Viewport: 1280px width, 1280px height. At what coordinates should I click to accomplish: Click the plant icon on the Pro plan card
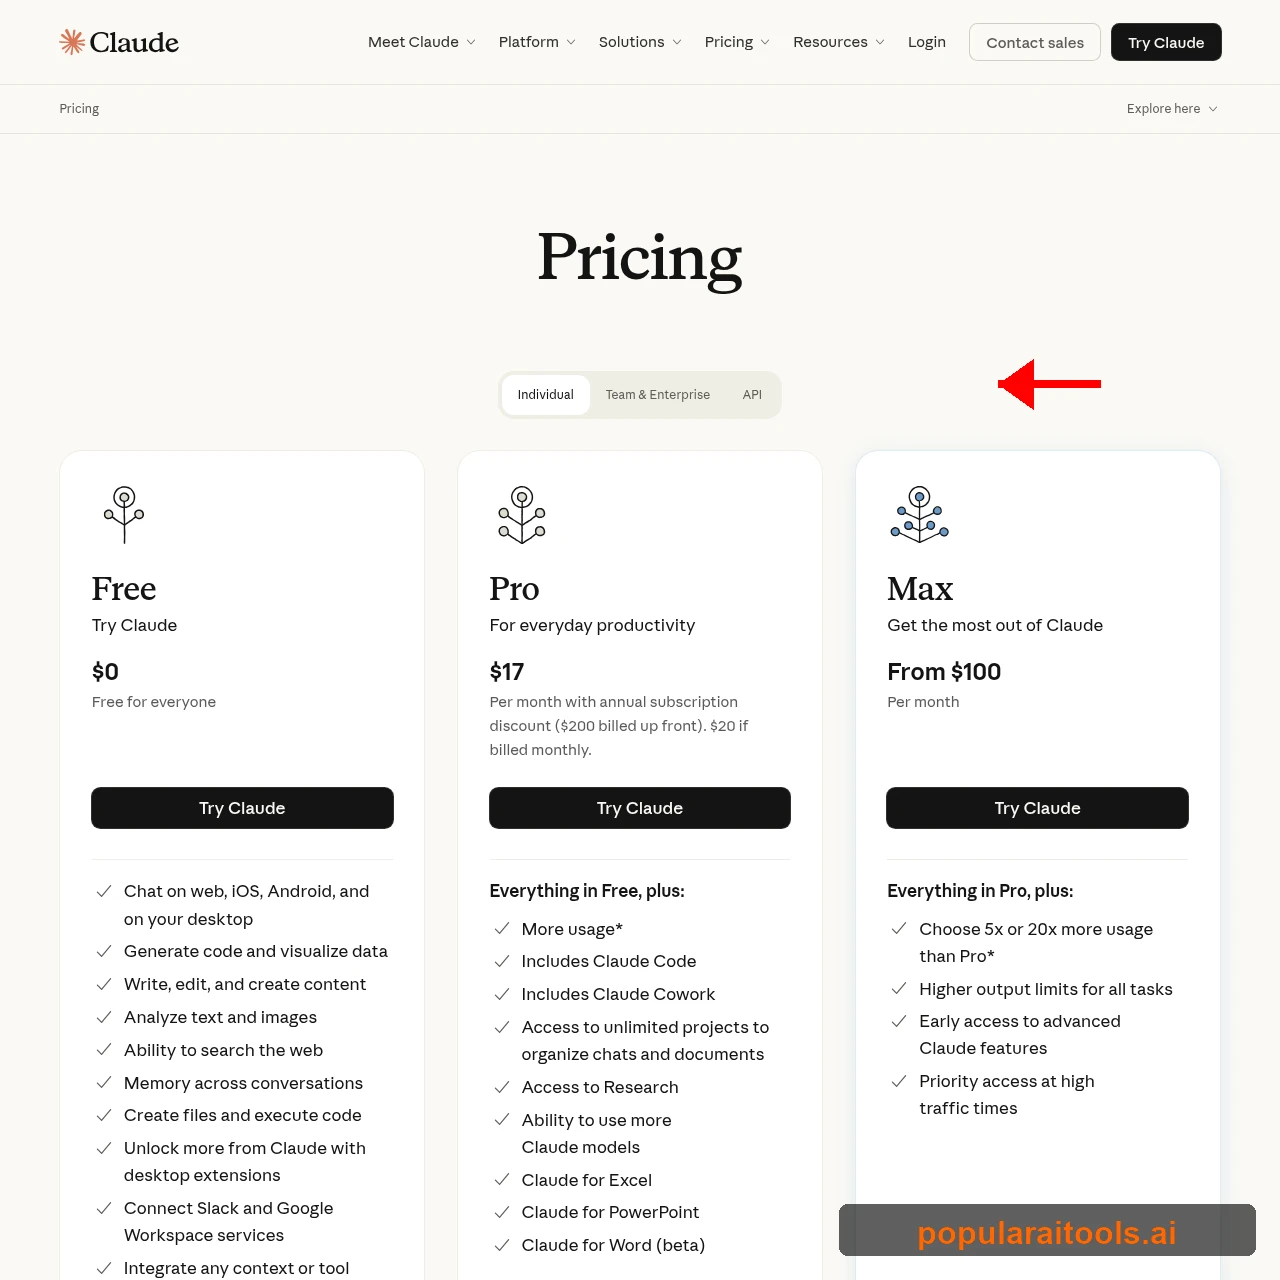point(521,514)
